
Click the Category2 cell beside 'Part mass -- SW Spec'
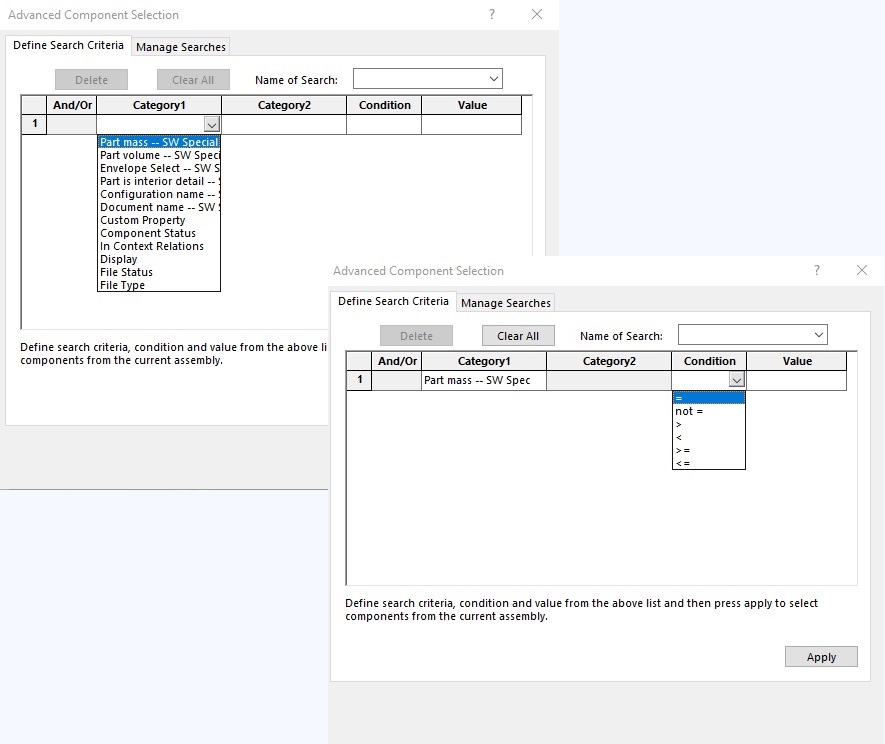click(x=608, y=381)
